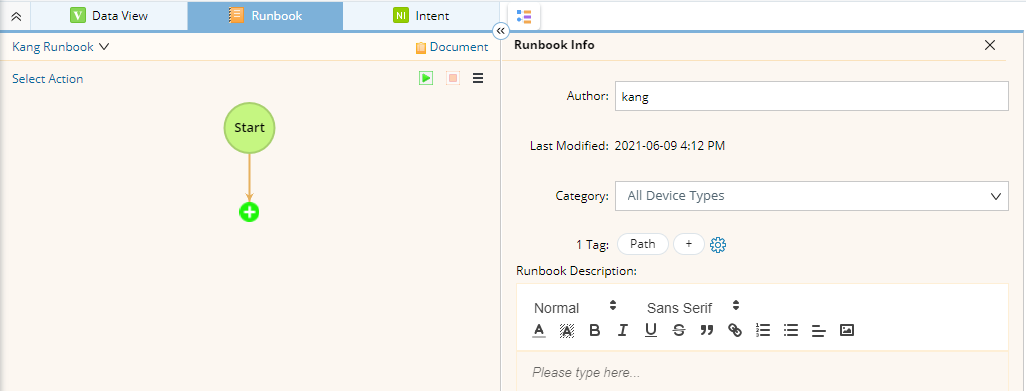The height and width of the screenshot is (391, 1026).
Task: Expand the Category dropdown
Action: [811, 196]
